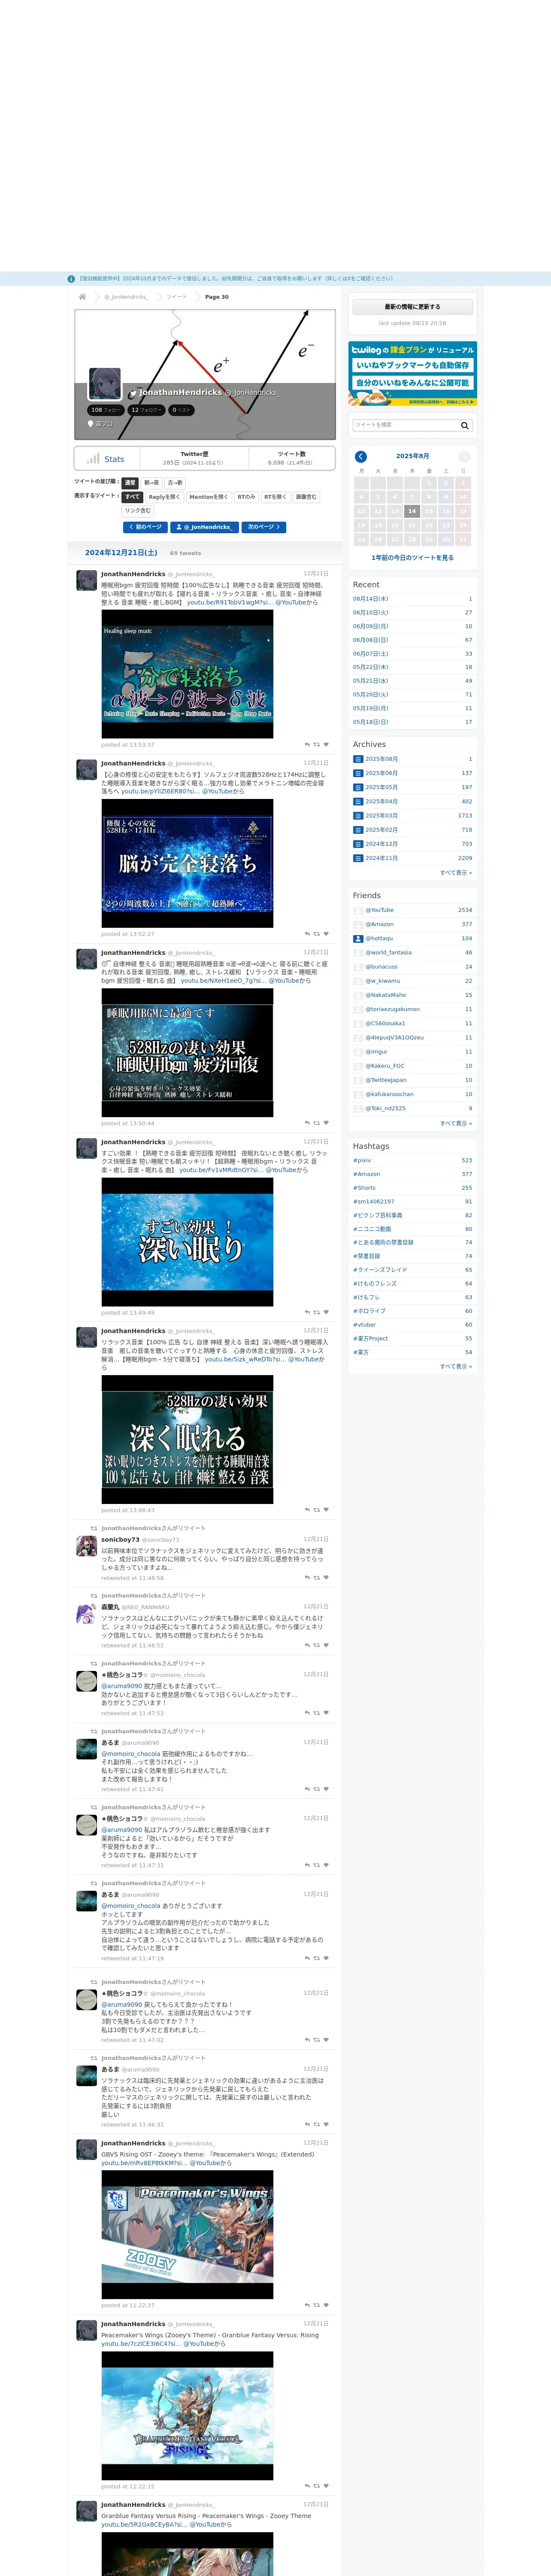The height and width of the screenshot is (2576, 551).
Task: Open list icon for 2025年05月 archive
Action: [358, 787]
